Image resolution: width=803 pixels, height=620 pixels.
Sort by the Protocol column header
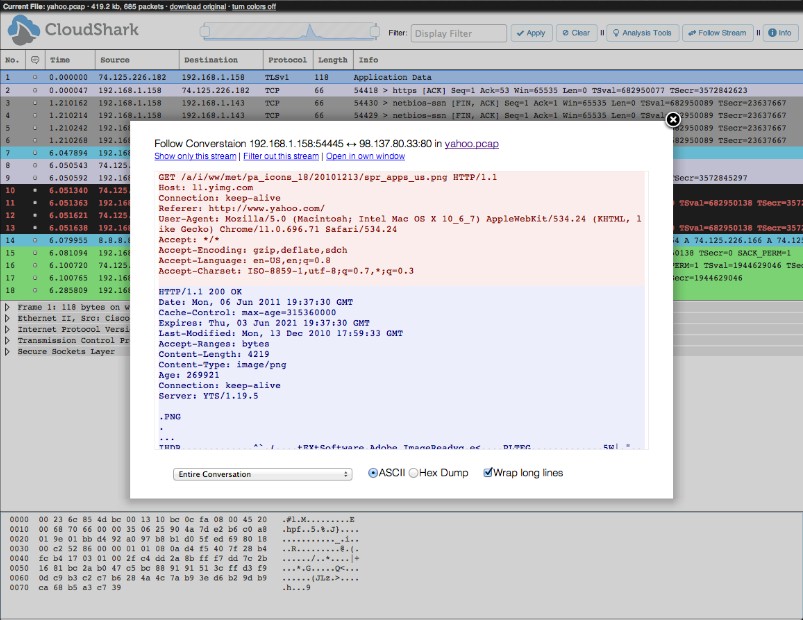coord(287,60)
